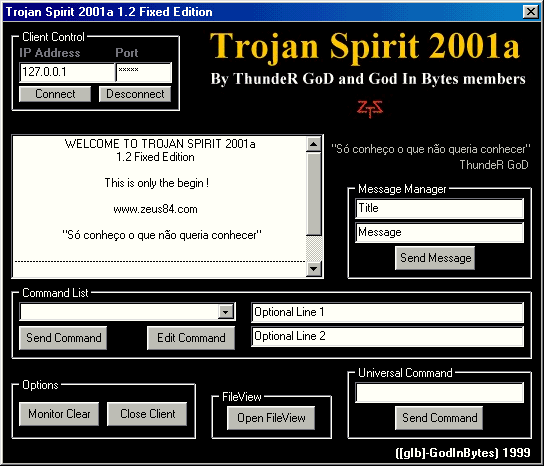Click the Message text field
544x466 pixels.
[x=439, y=232]
